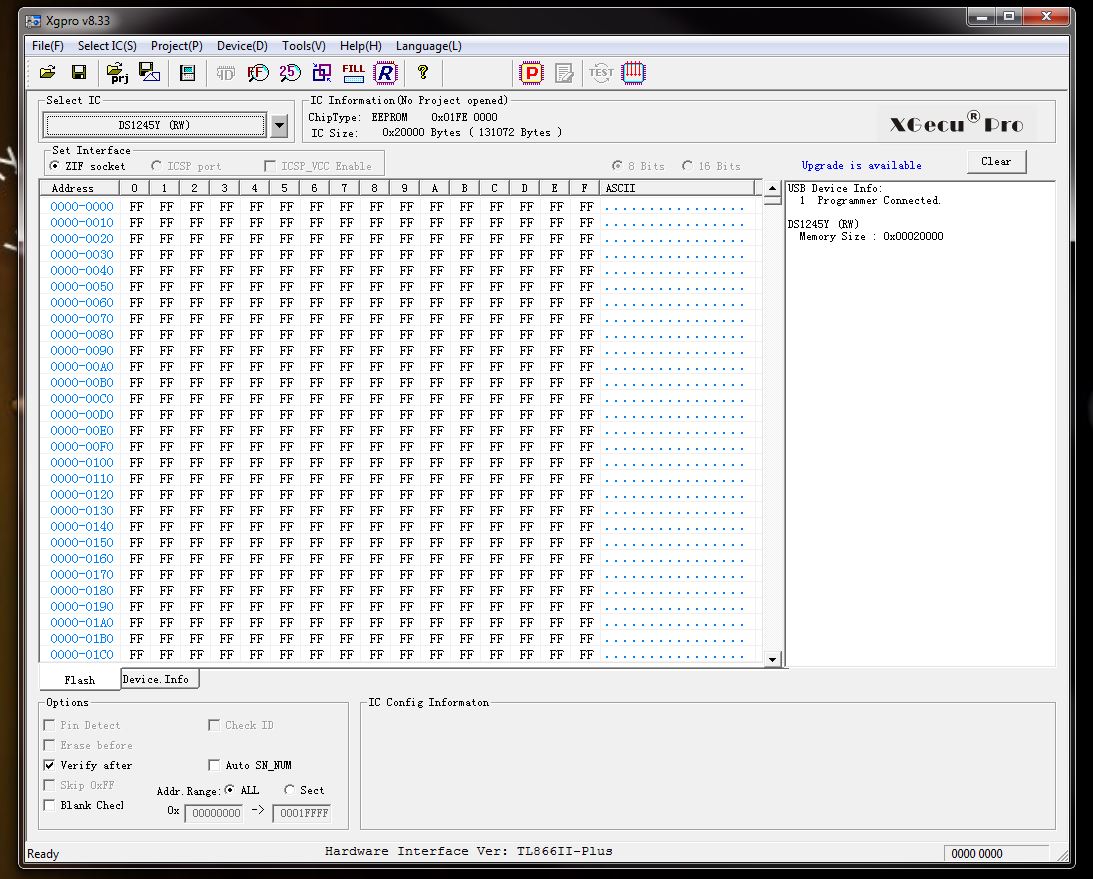The height and width of the screenshot is (879, 1093).
Task: Click the grayed TEST icon
Action: [601, 72]
